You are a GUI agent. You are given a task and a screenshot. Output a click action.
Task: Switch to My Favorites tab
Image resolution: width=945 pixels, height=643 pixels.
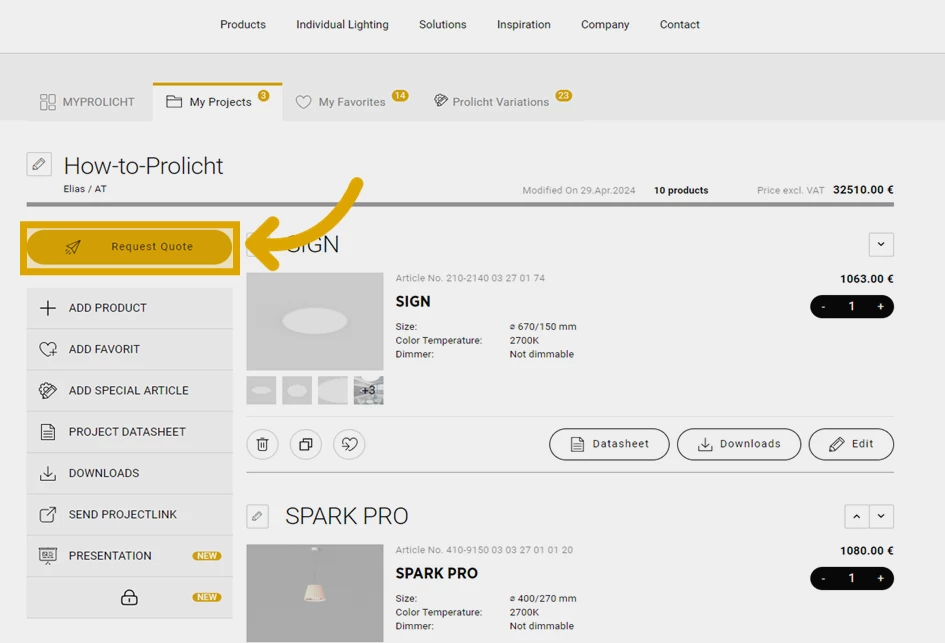351,102
